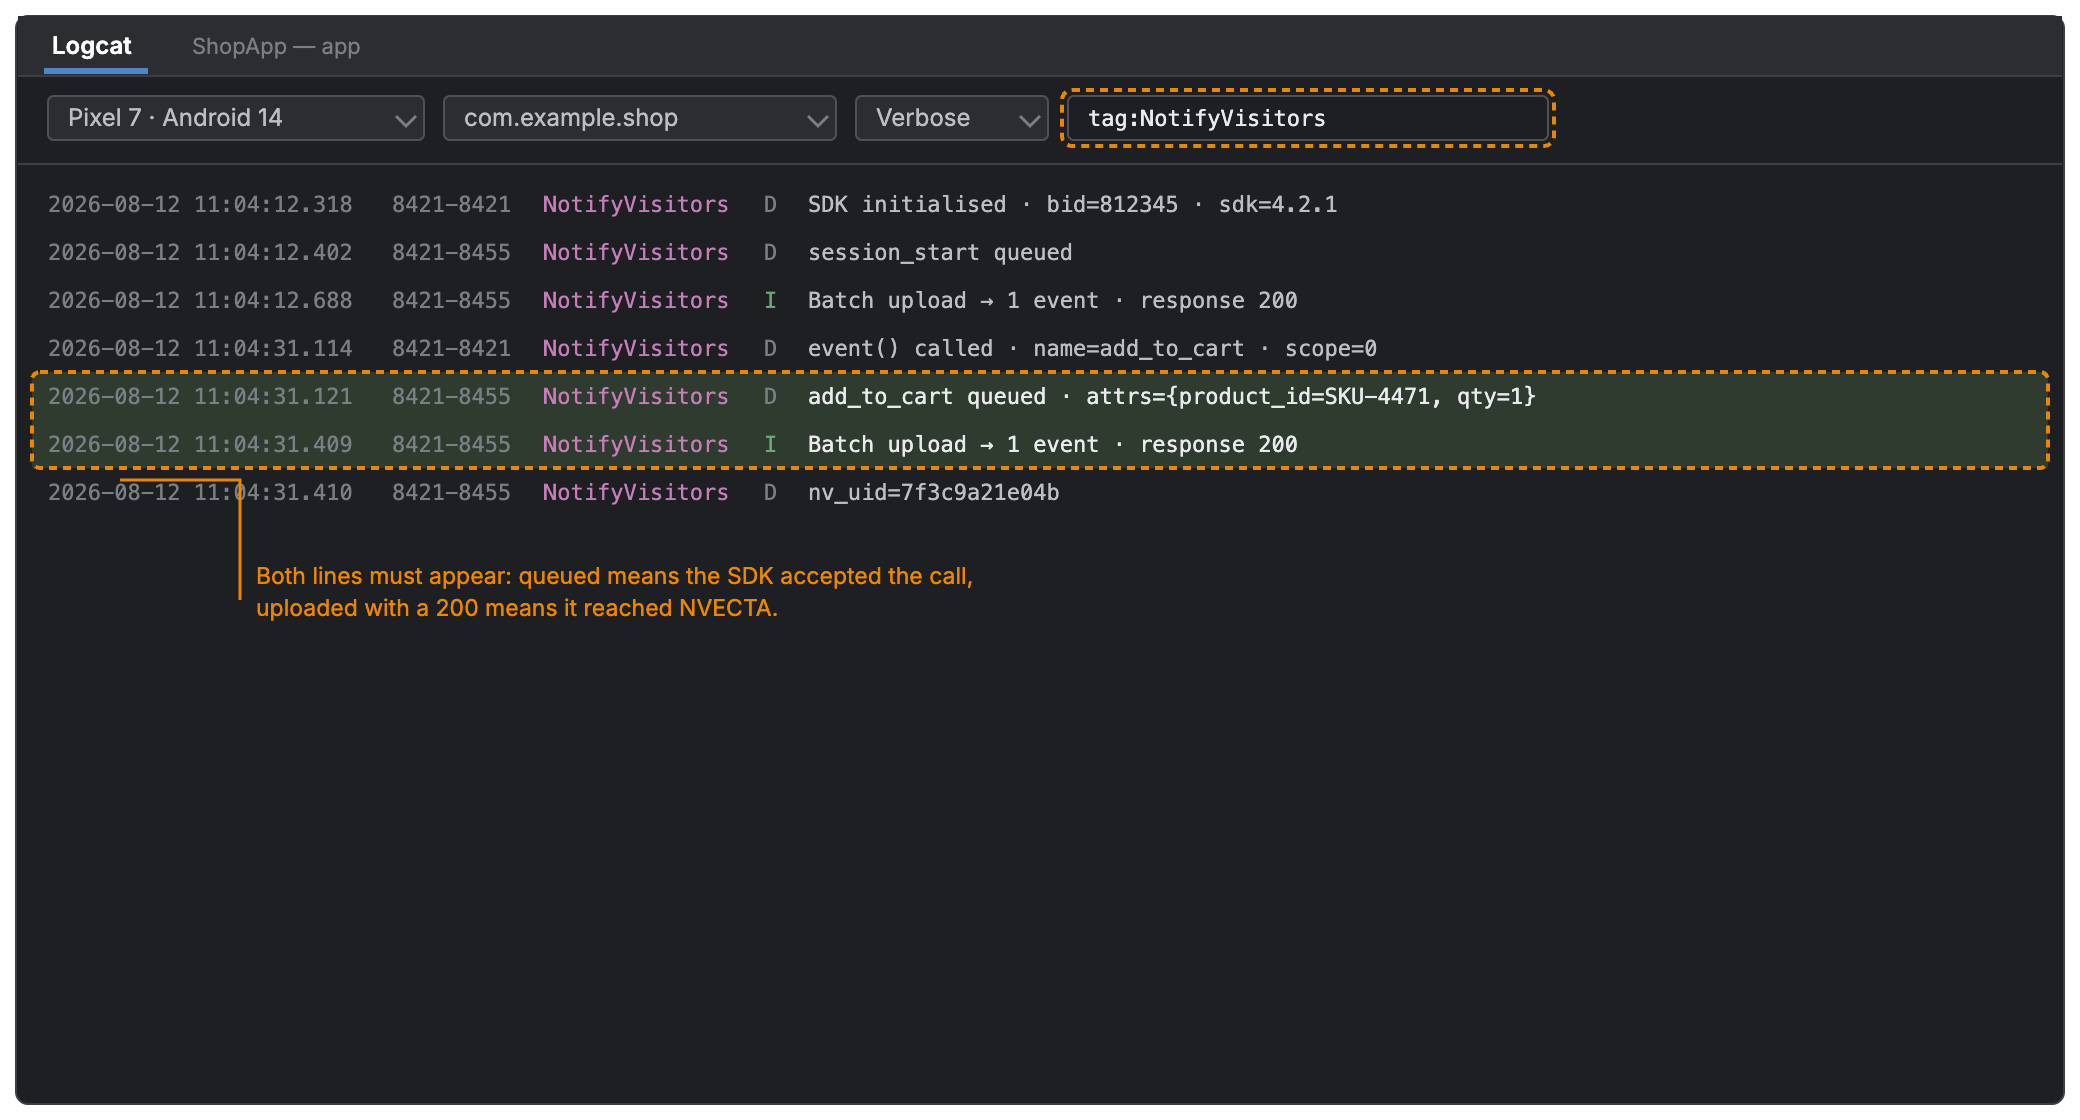Click timestamp 11:04:31.114
The height and width of the screenshot is (1120, 2080).
200,348
